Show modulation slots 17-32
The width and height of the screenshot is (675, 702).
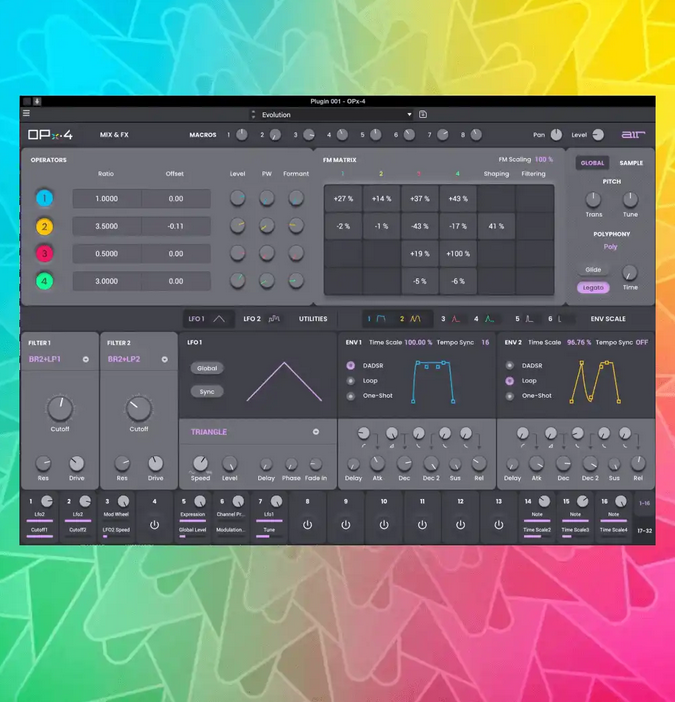(645, 531)
